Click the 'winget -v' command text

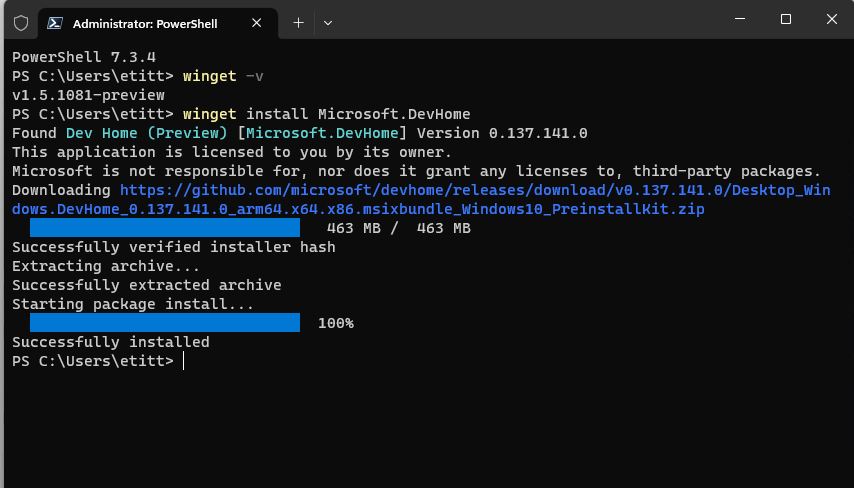click(223, 76)
